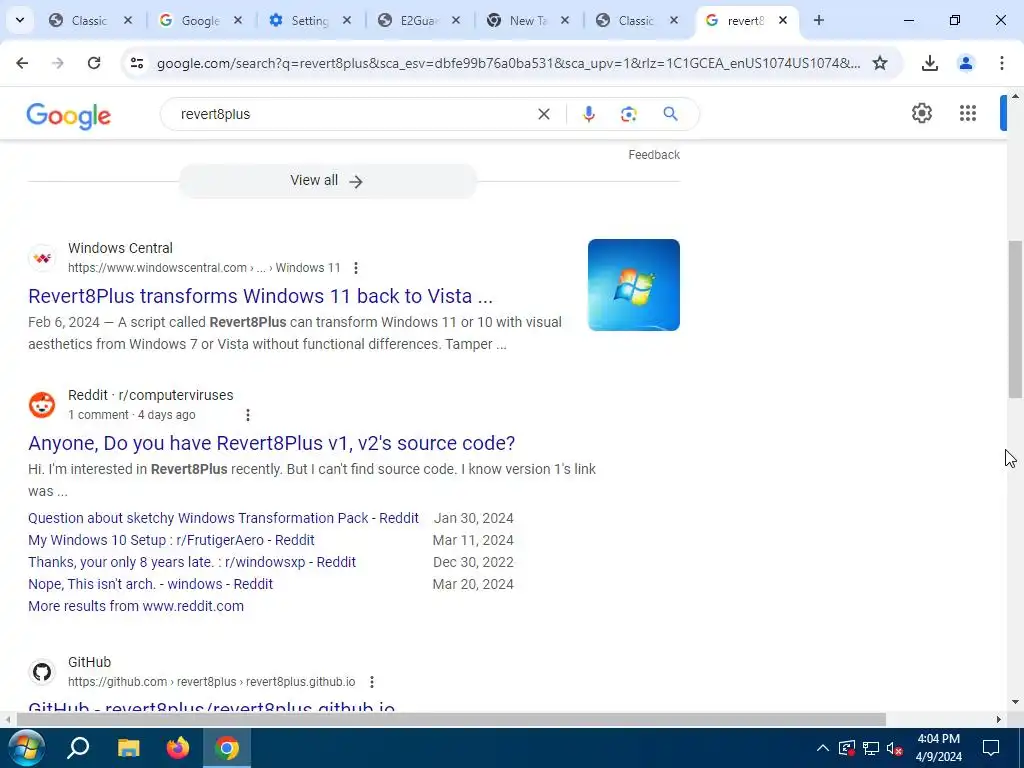Search by image with Google Lens
Viewport: 1024px width, 768px height.
(628, 114)
